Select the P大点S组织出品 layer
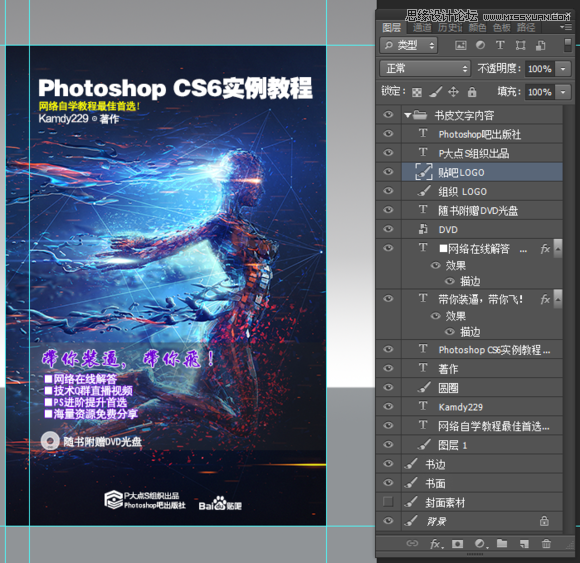Viewport: 580px width, 563px height. [x=482, y=153]
